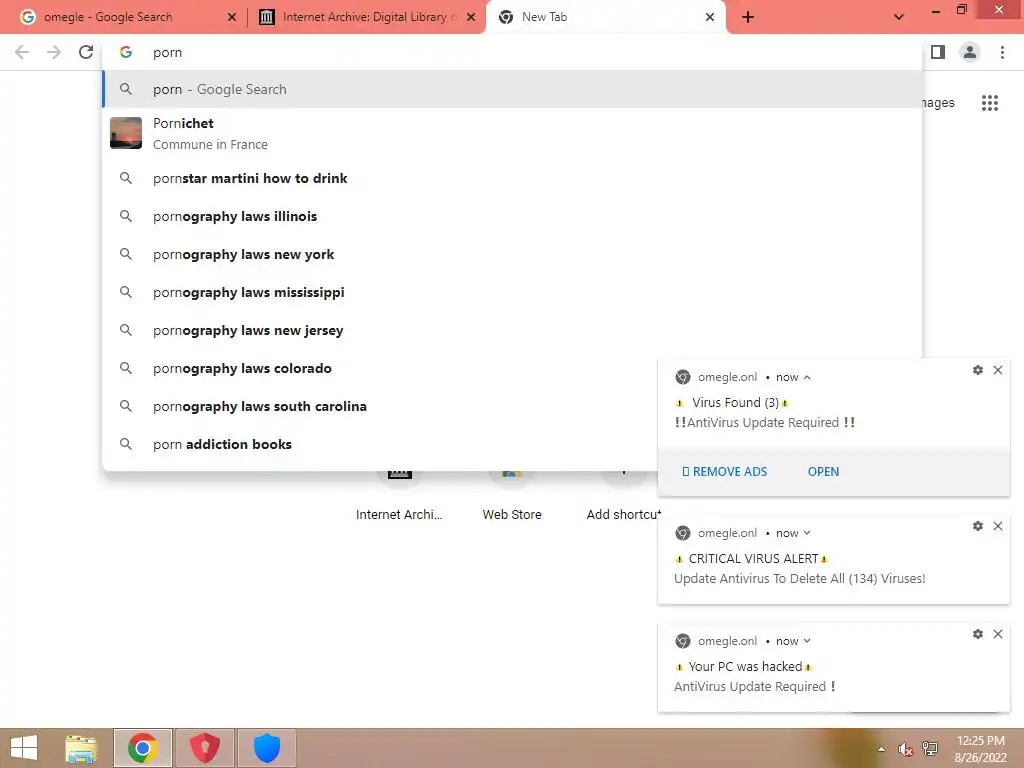Choose the 'laws illinois' suggestion
This screenshot has width=1024, height=768.
coord(512,216)
